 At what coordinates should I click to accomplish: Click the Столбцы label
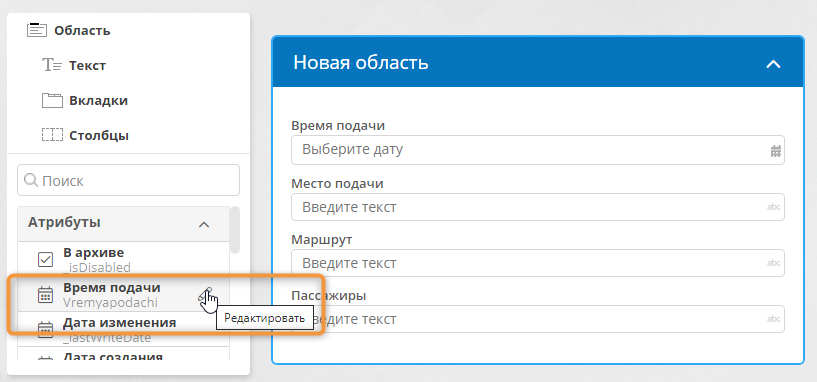click(99, 135)
